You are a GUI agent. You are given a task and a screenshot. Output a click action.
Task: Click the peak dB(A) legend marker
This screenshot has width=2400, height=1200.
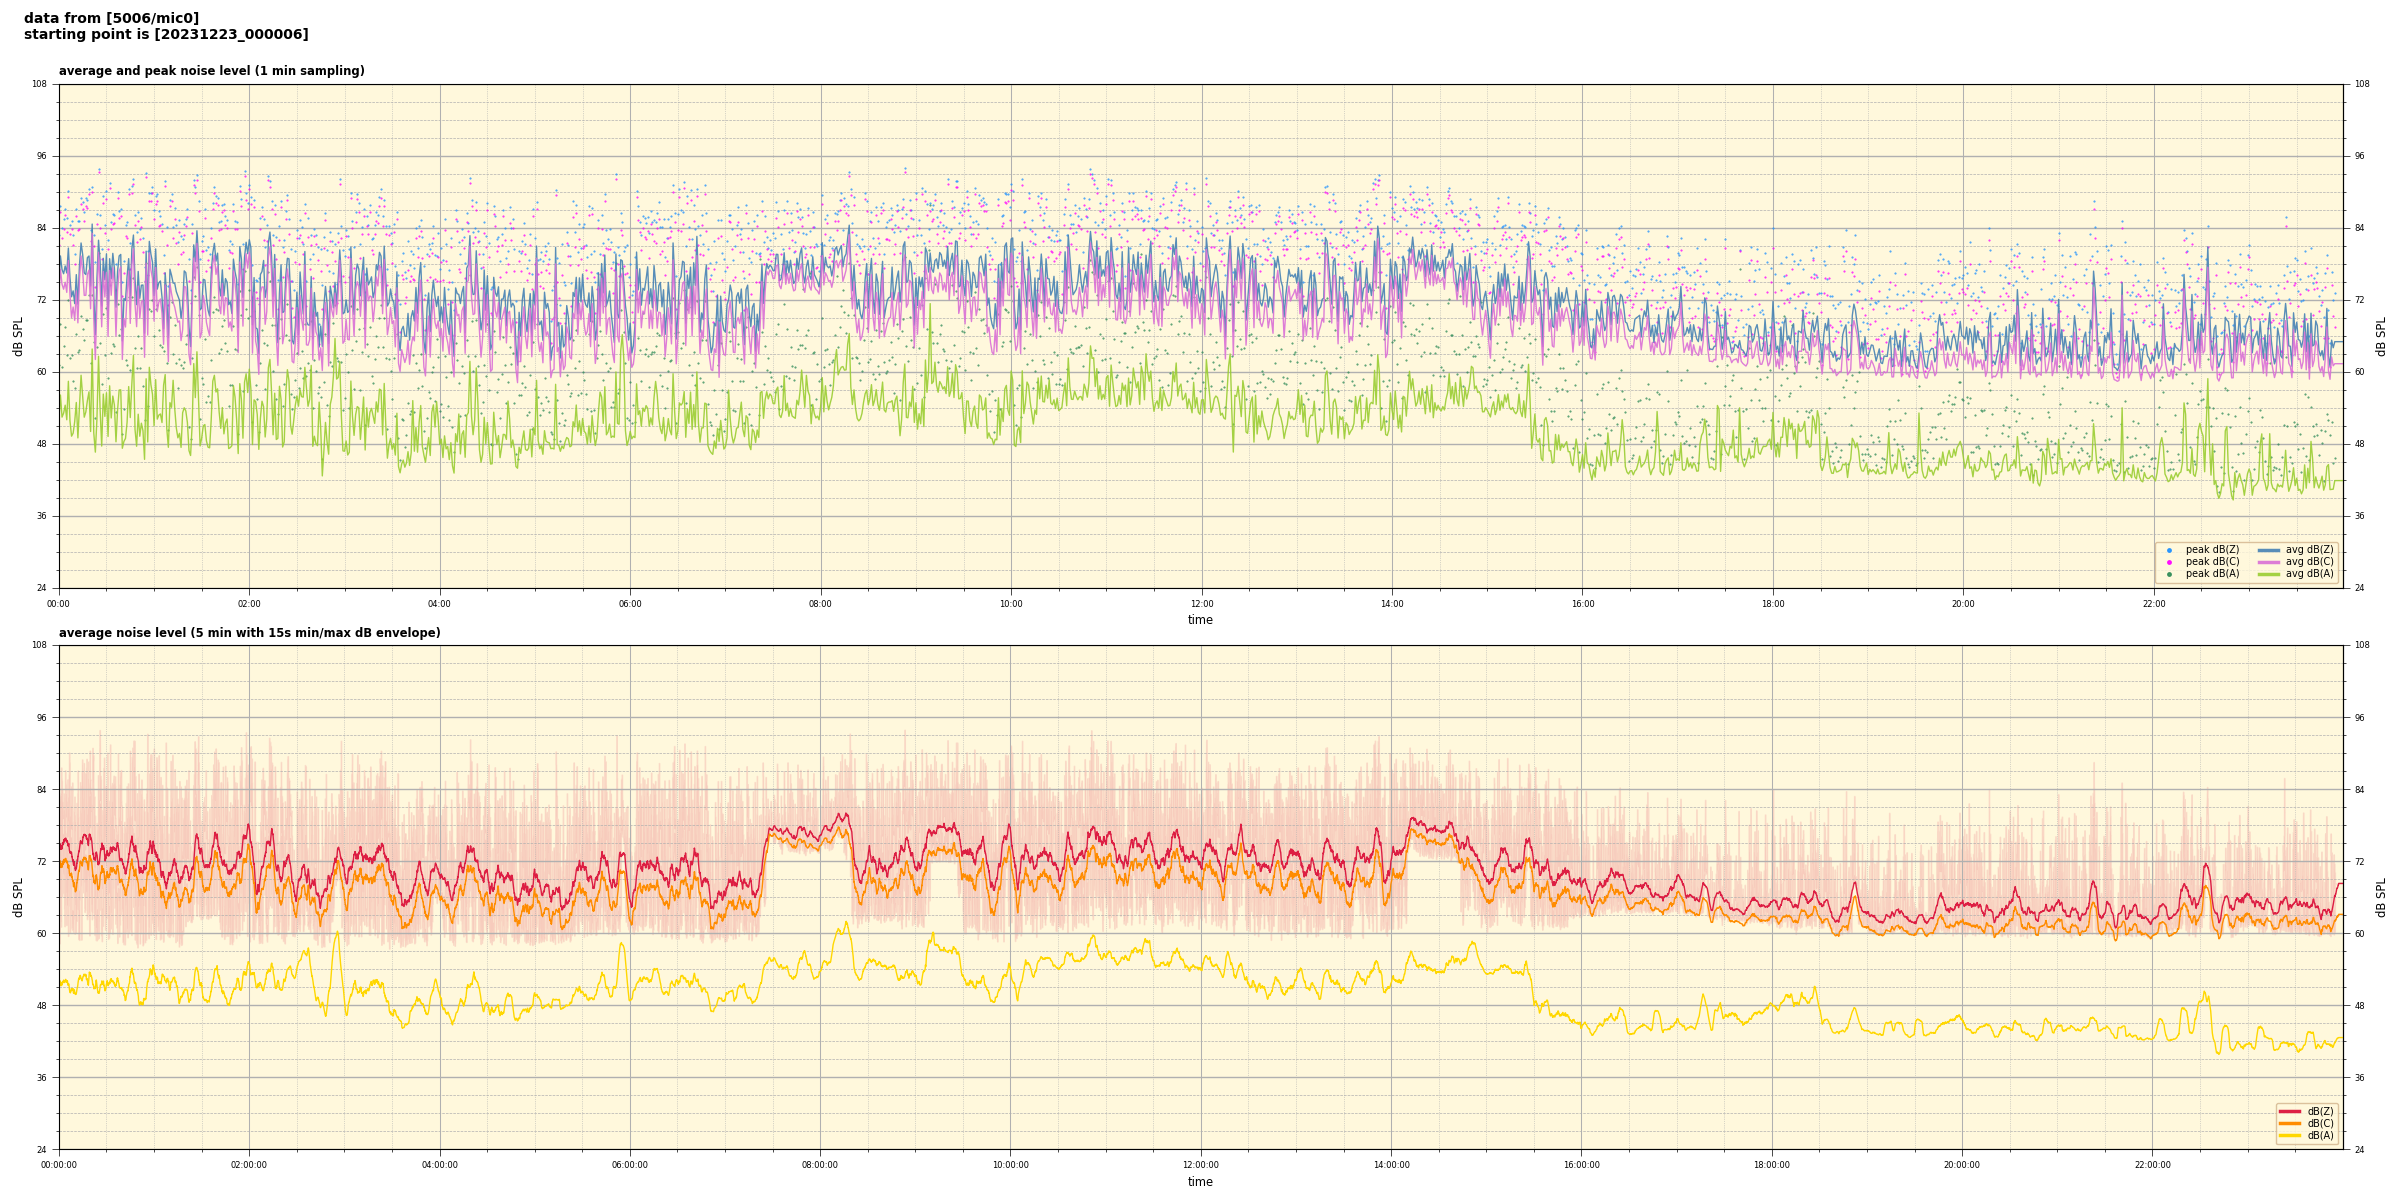(2169, 574)
